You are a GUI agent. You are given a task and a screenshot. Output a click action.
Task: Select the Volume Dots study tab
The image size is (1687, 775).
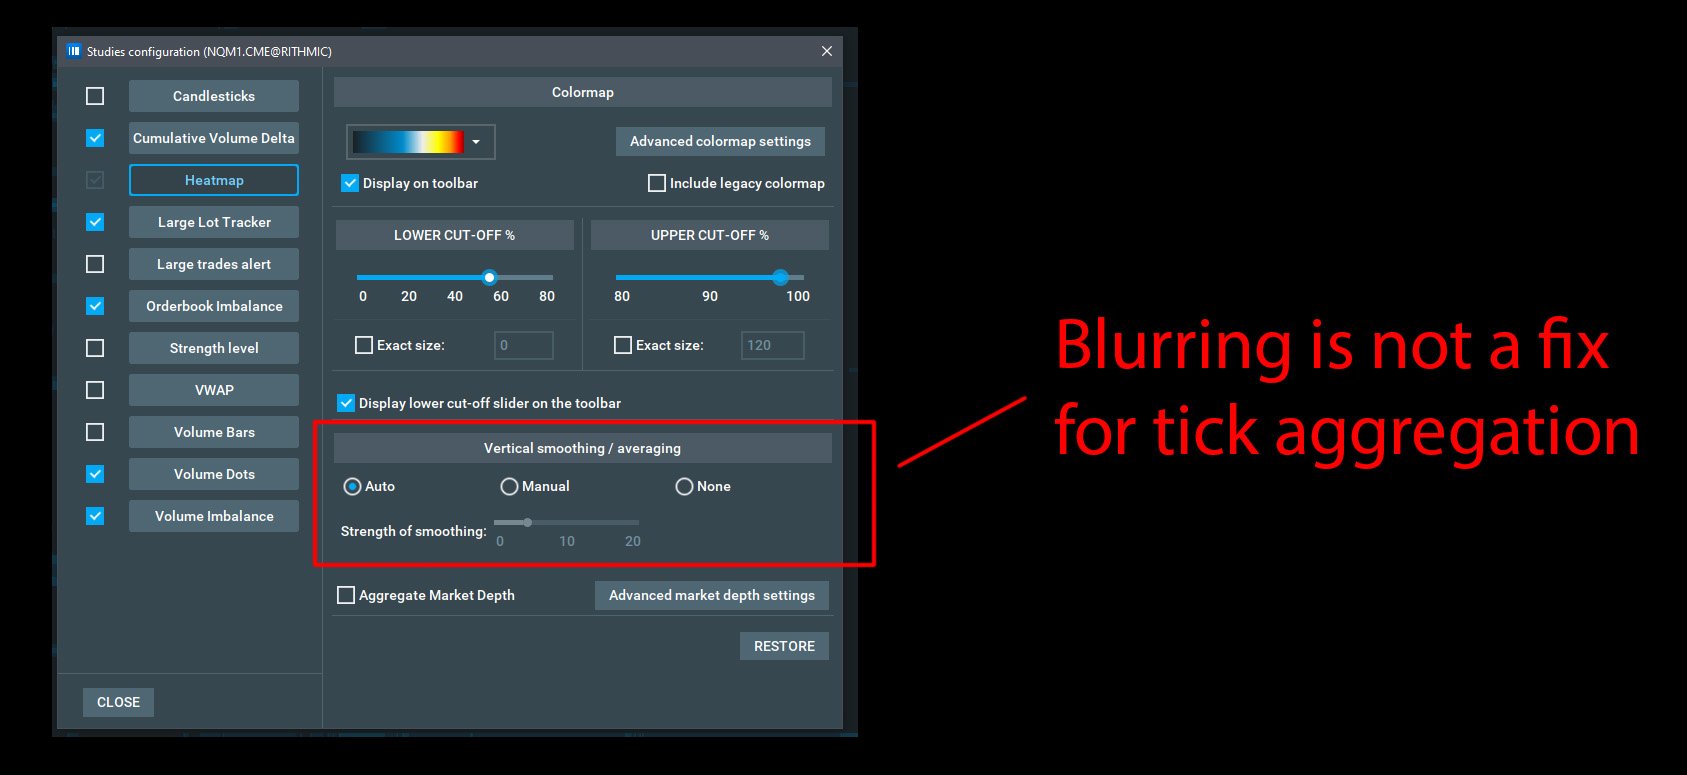[214, 474]
